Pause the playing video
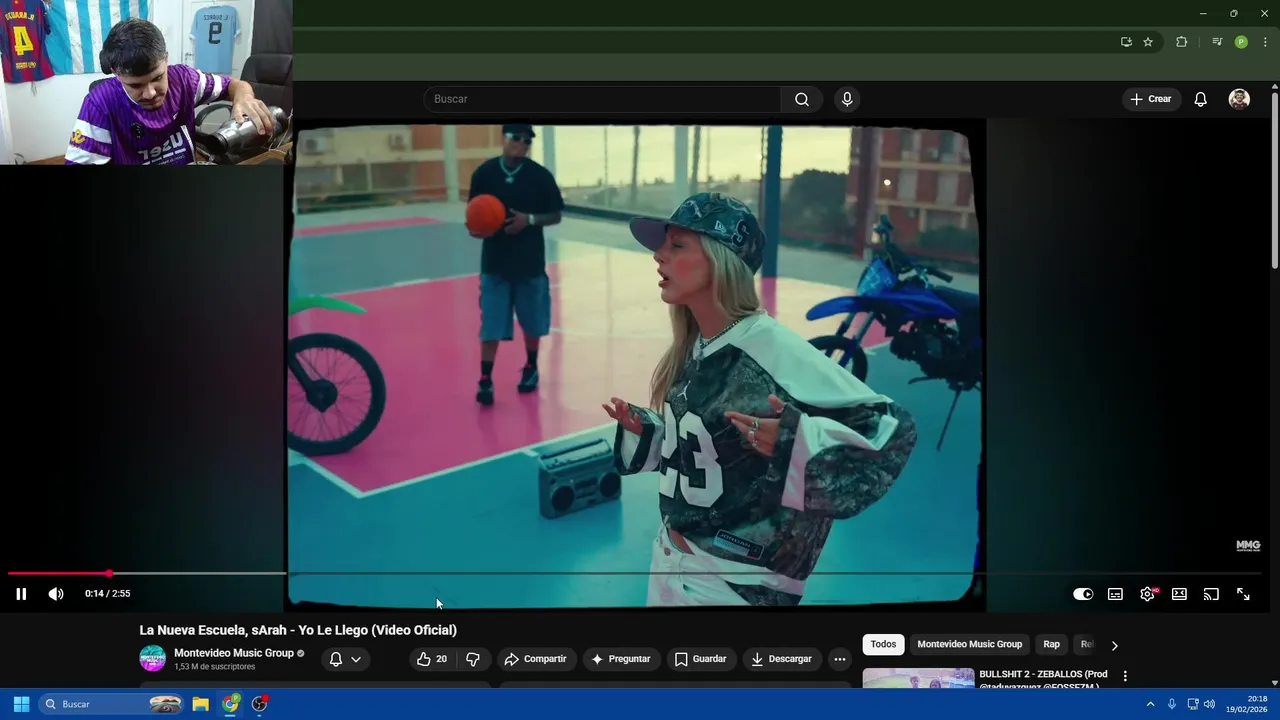The image size is (1280, 720). coord(21,594)
